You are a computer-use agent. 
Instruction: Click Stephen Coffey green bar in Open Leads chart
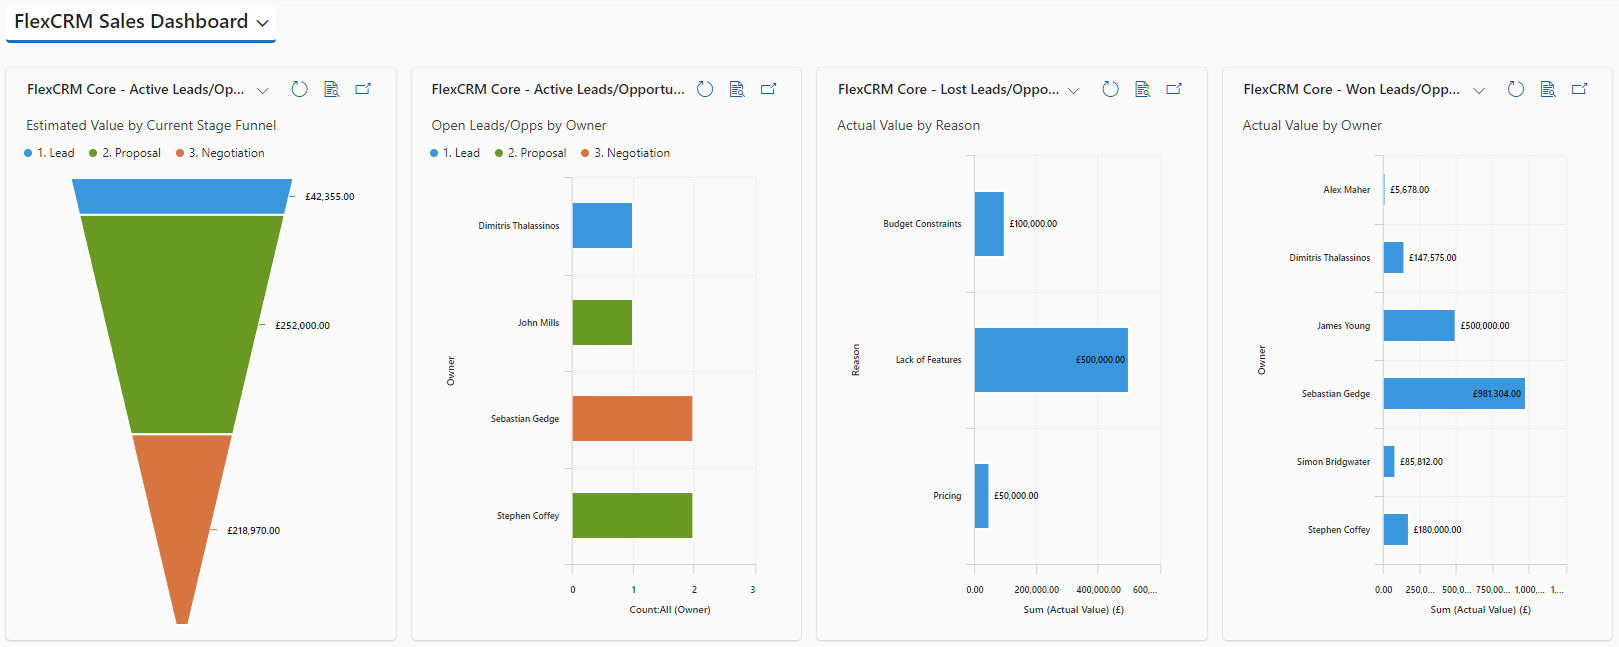click(x=632, y=515)
